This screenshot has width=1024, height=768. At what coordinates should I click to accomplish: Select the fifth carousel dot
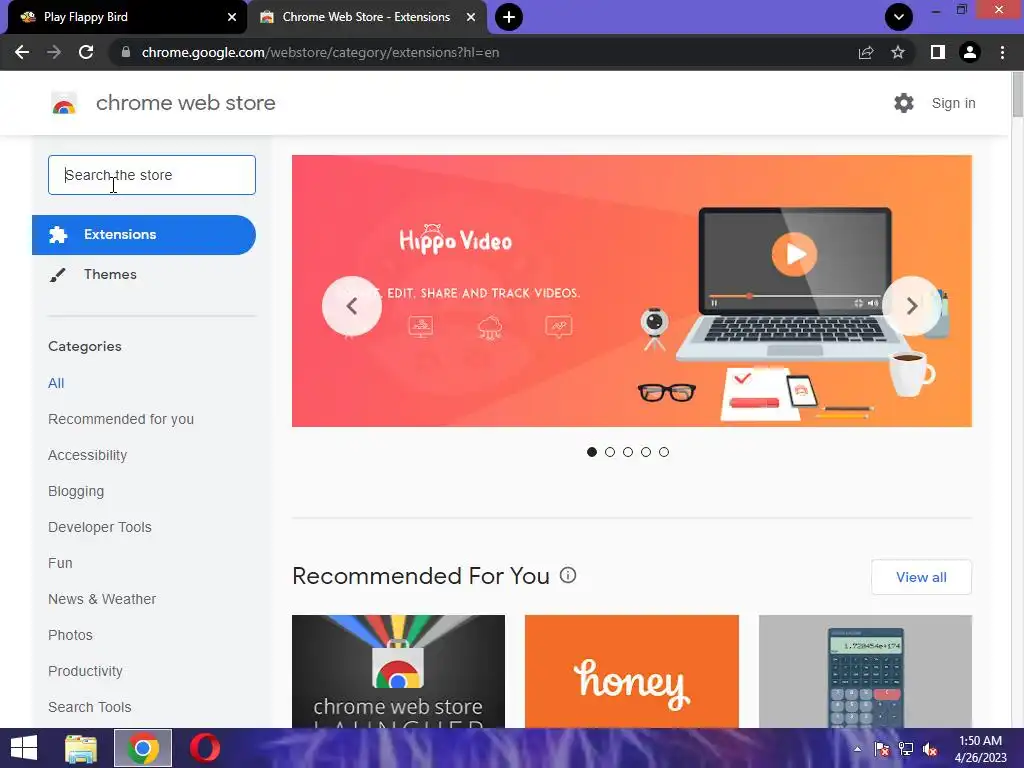664,452
